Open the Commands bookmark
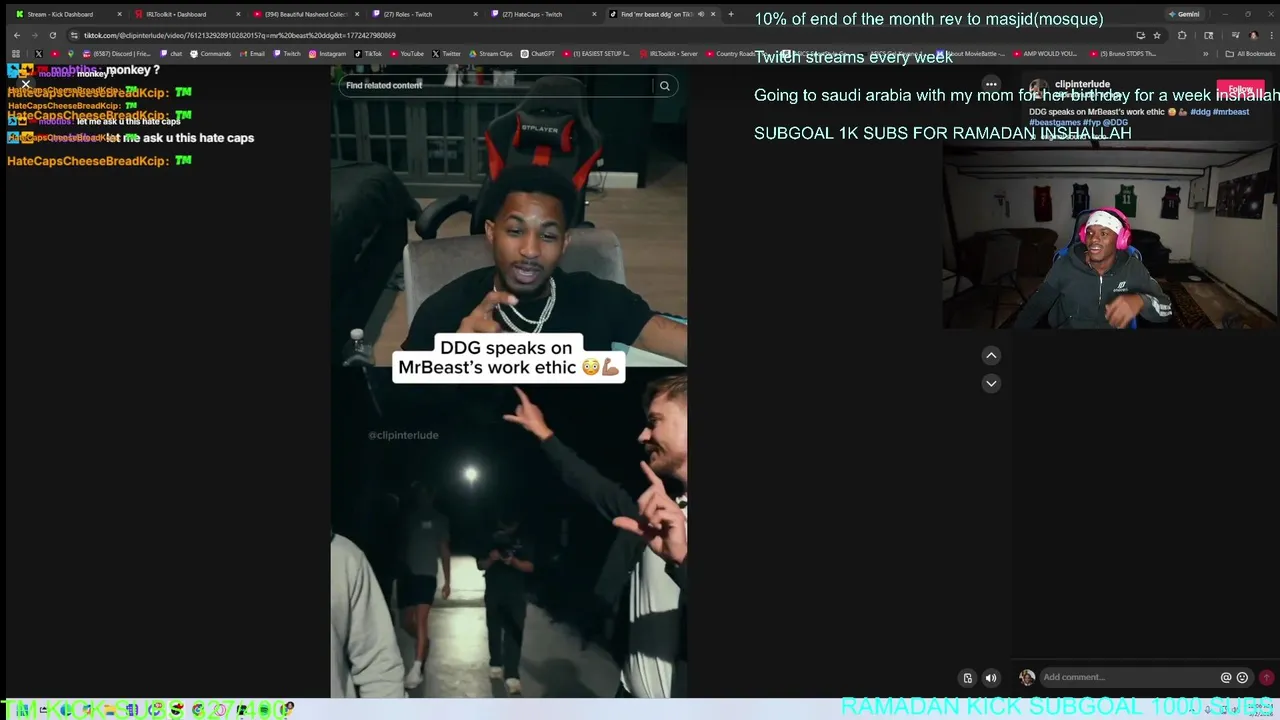Screen dimensions: 1280x720 coord(210,54)
